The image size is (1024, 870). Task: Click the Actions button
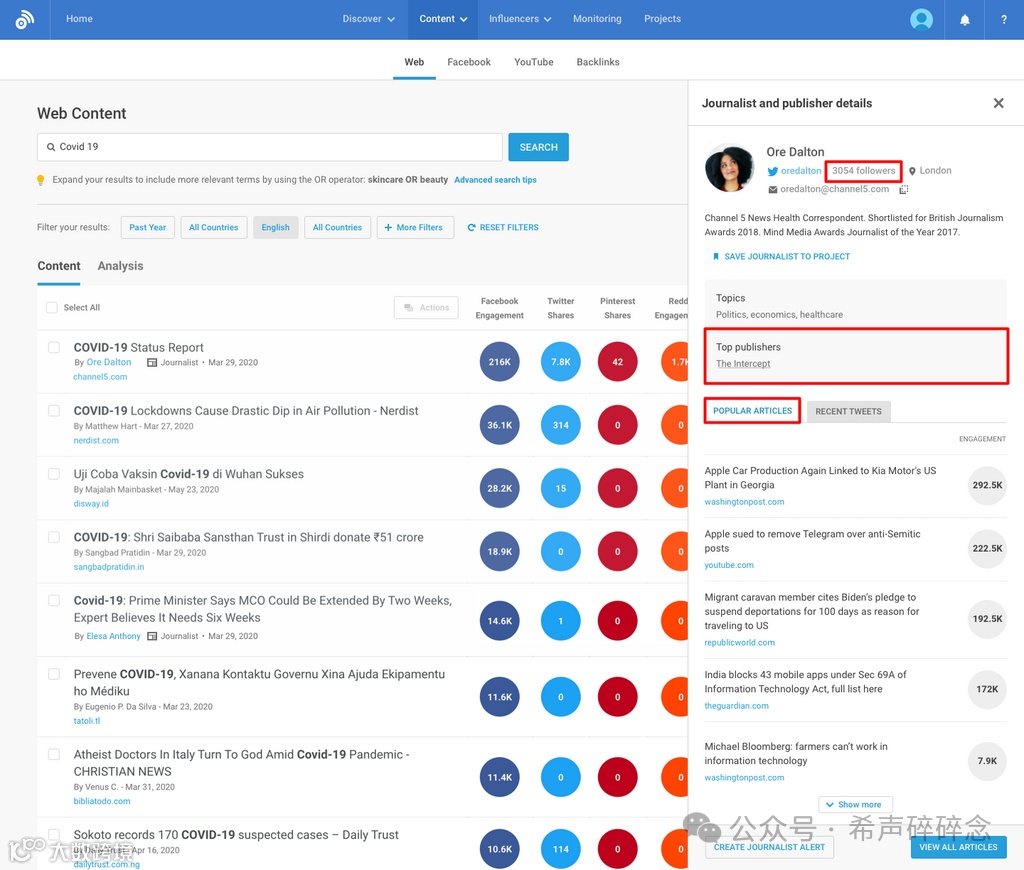click(426, 308)
